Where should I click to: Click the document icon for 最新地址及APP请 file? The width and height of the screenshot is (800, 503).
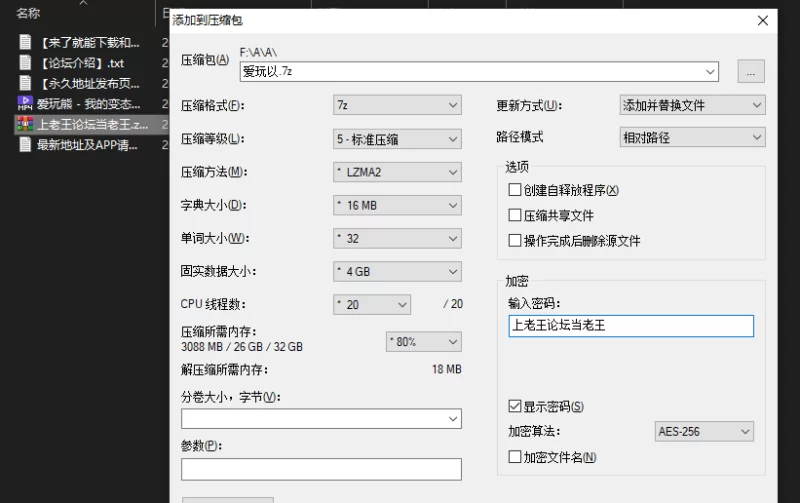25,144
